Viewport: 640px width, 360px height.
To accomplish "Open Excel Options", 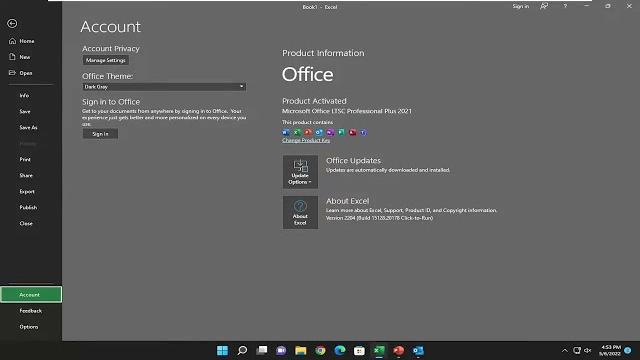I will pyautogui.click(x=29, y=327).
